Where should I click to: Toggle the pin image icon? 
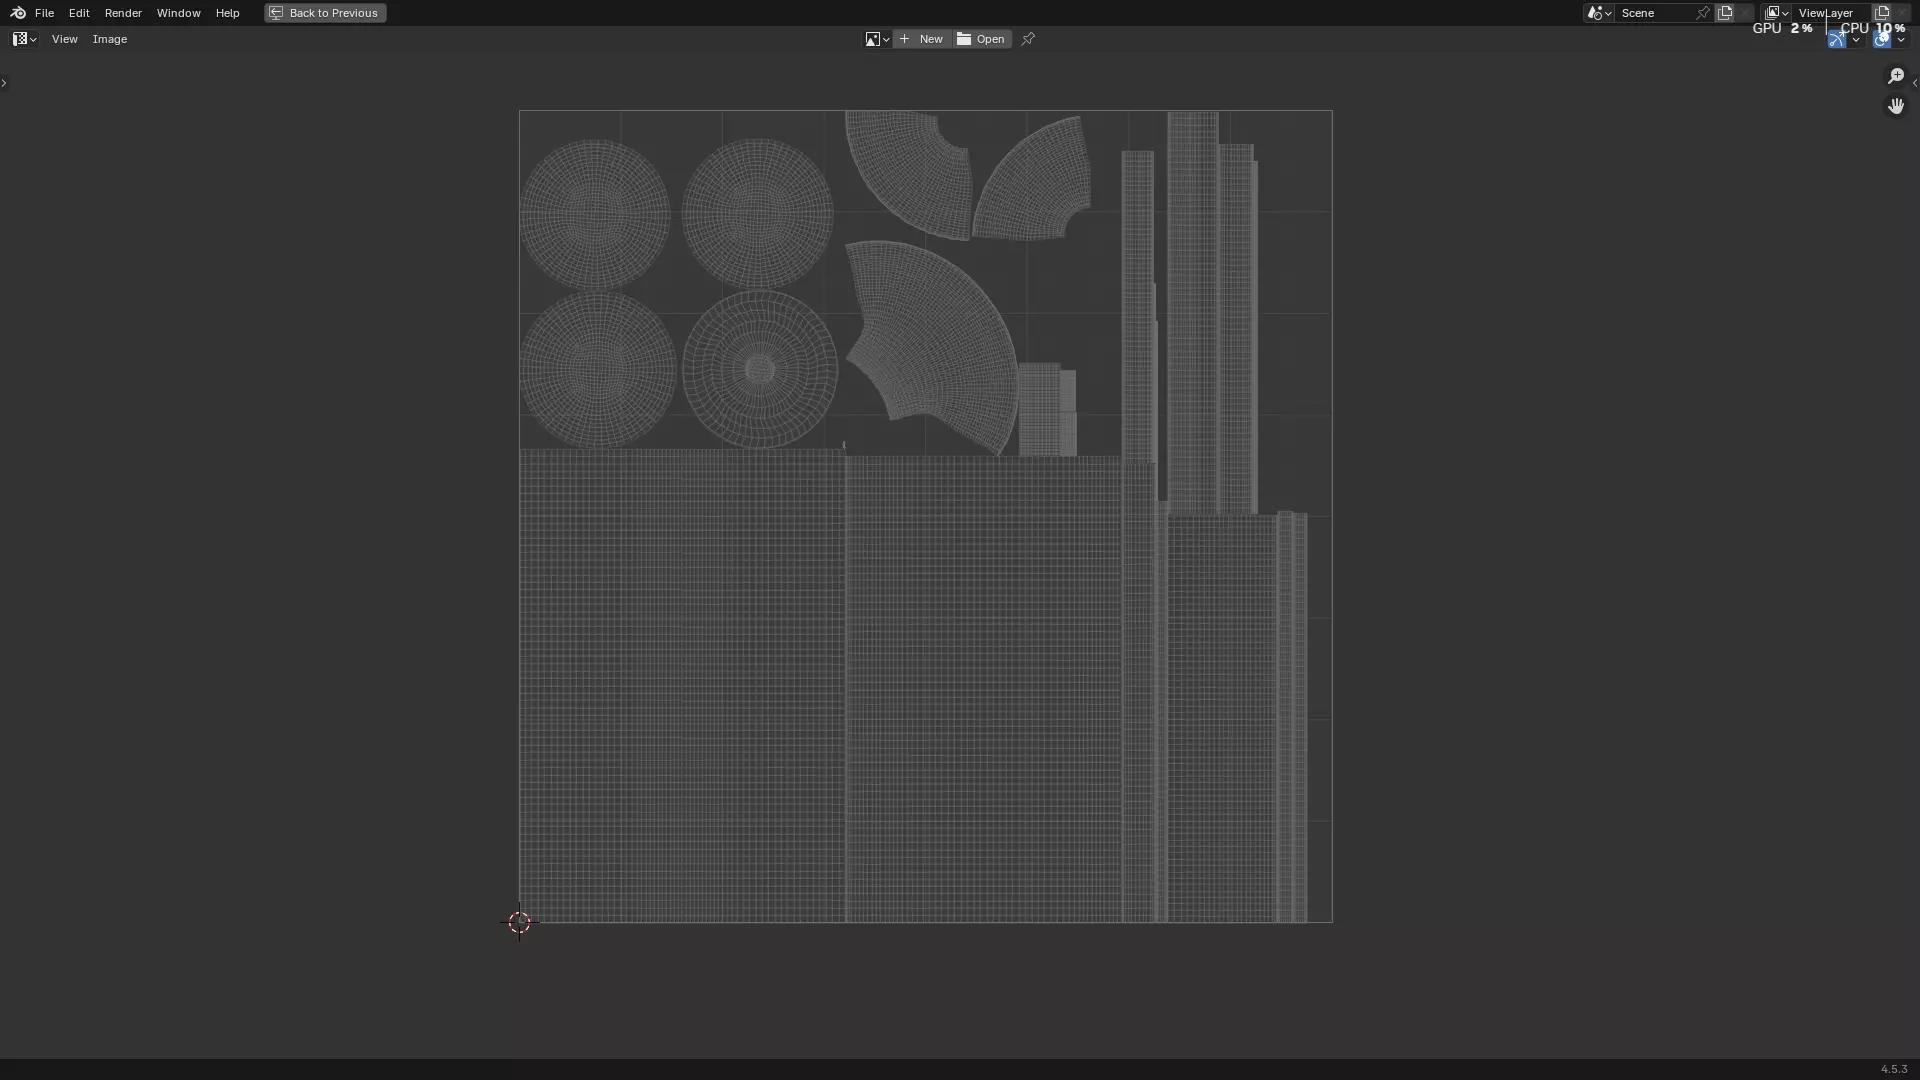point(1028,39)
